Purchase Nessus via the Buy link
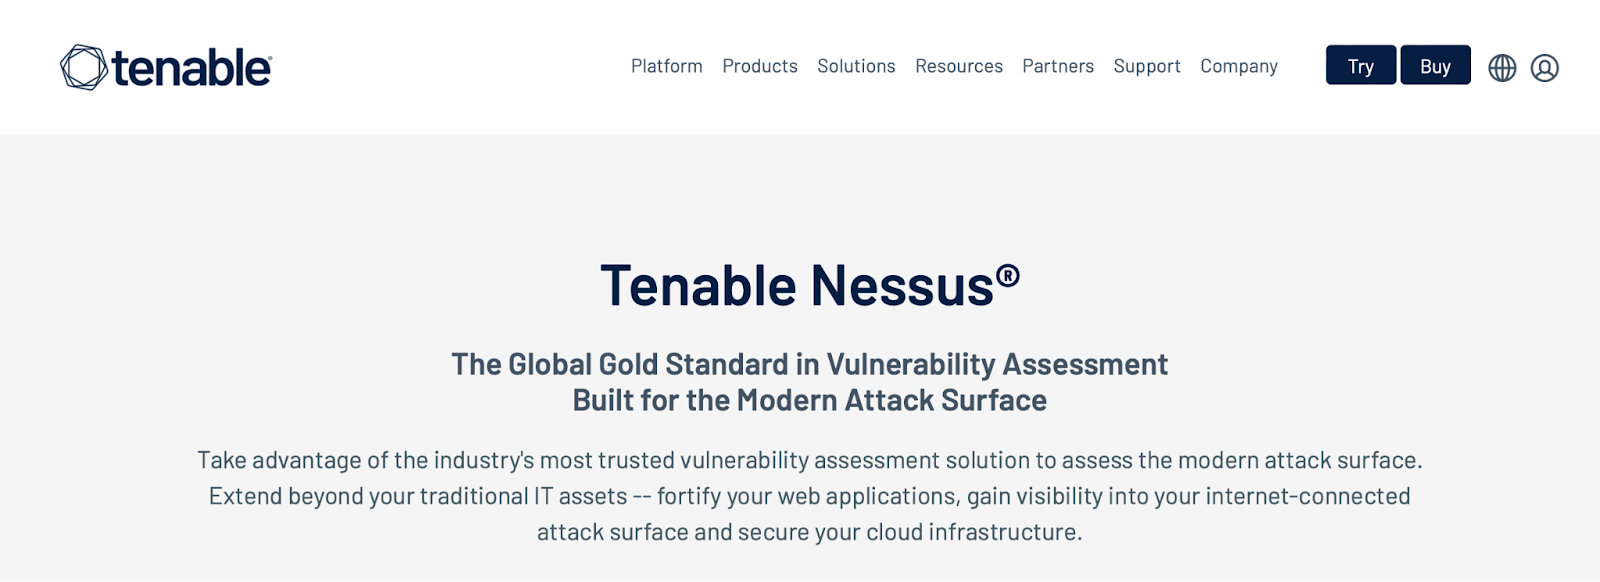Screen dimensions: 1600x582 point(1435,66)
